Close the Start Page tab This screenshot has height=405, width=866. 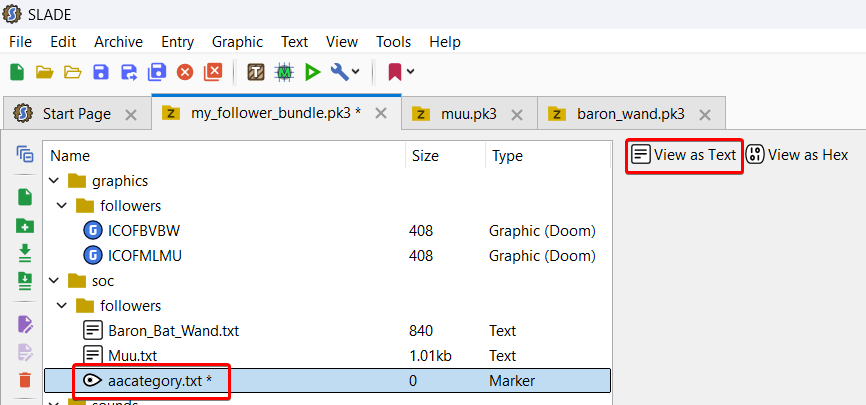(131, 115)
